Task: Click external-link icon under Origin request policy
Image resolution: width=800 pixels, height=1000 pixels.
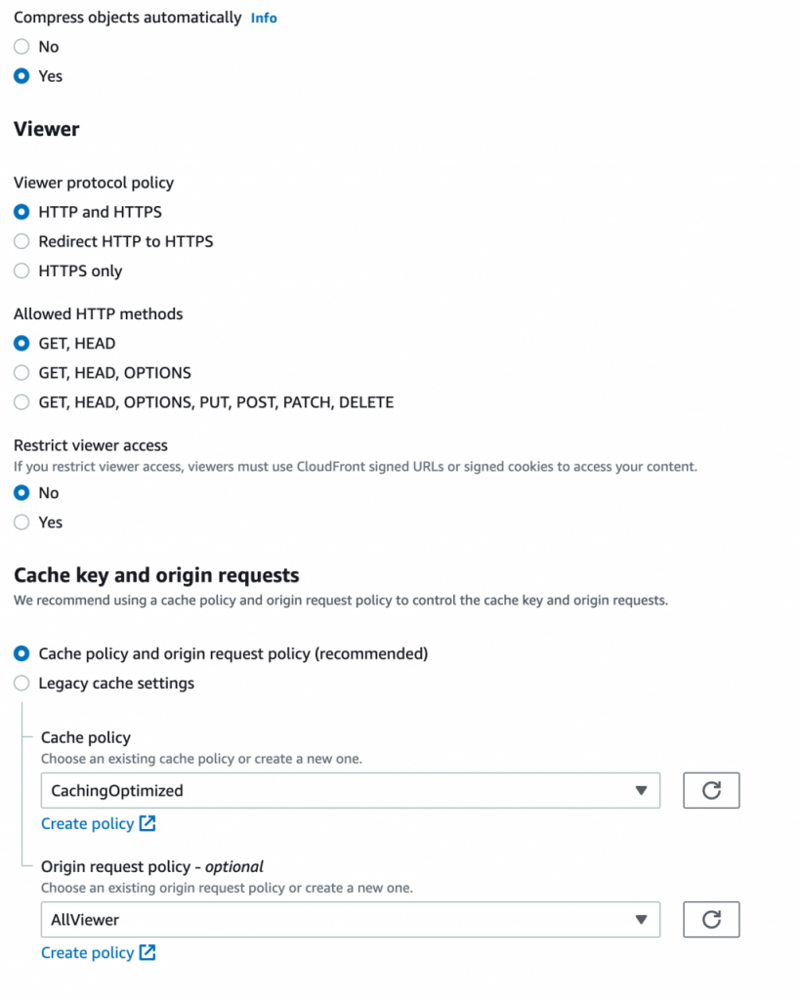Action: click(x=147, y=953)
